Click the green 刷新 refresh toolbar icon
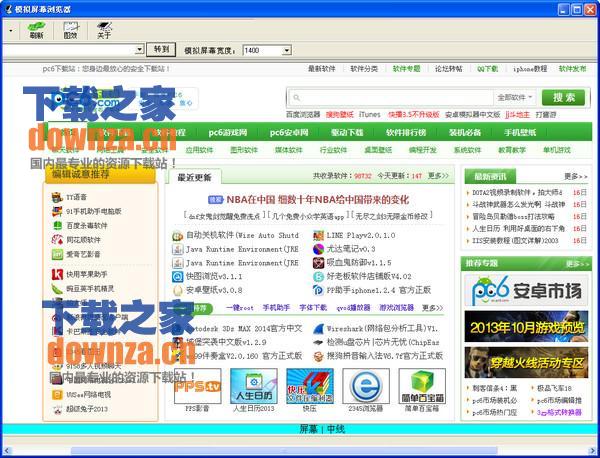This screenshot has height=458, width=600. [x=36, y=30]
